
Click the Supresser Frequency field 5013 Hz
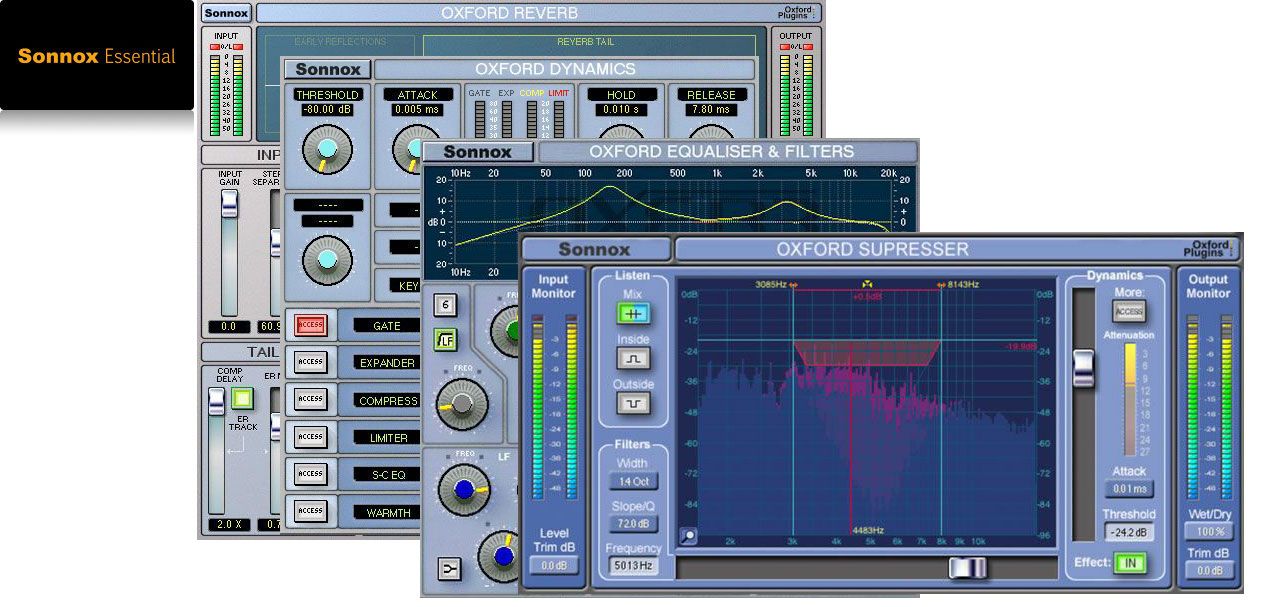click(x=633, y=565)
